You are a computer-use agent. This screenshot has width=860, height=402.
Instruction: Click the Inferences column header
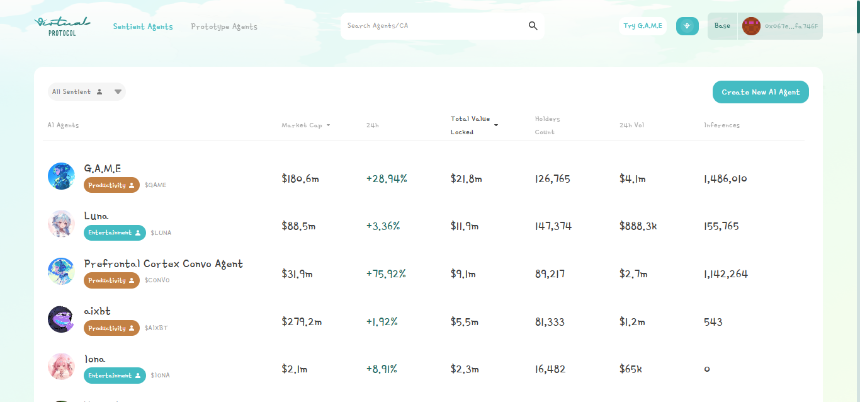(x=721, y=125)
